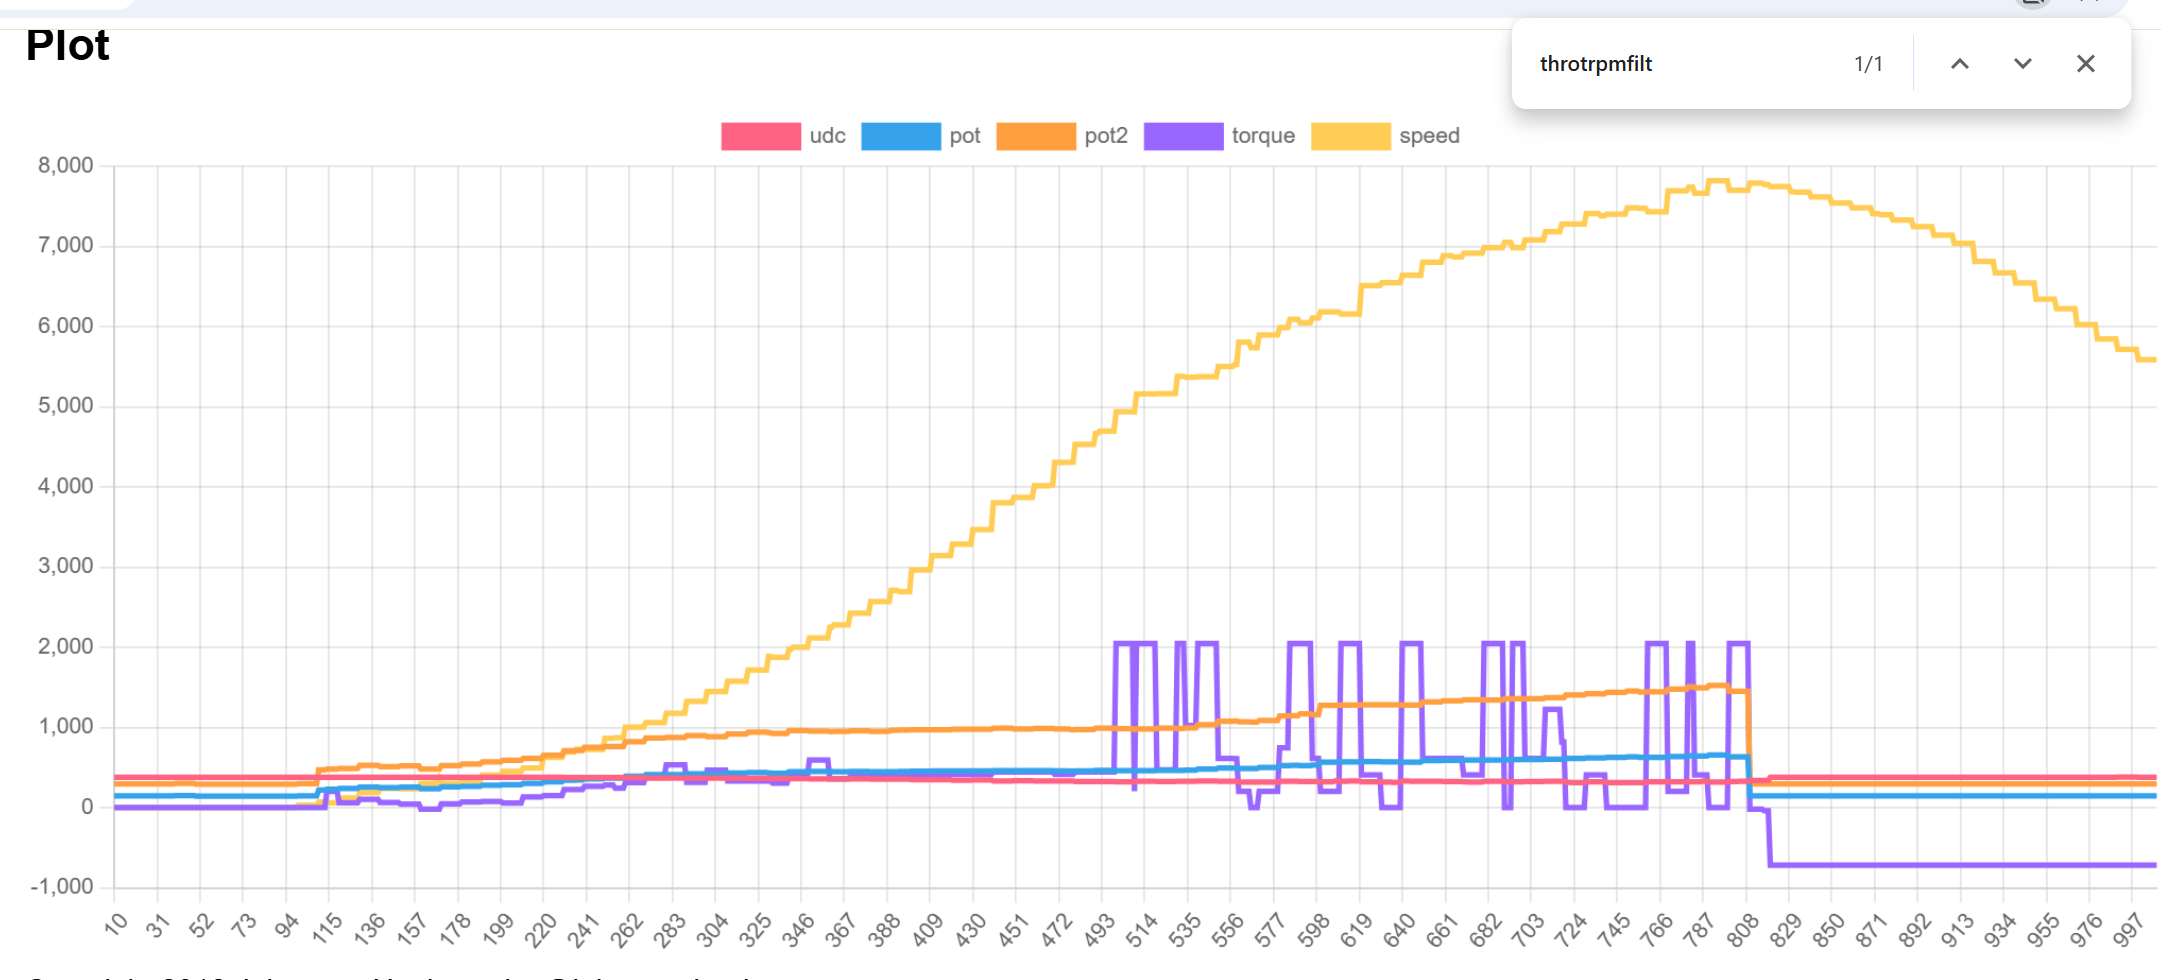Click the throtrpmfilt search input field

[1680, 64]
